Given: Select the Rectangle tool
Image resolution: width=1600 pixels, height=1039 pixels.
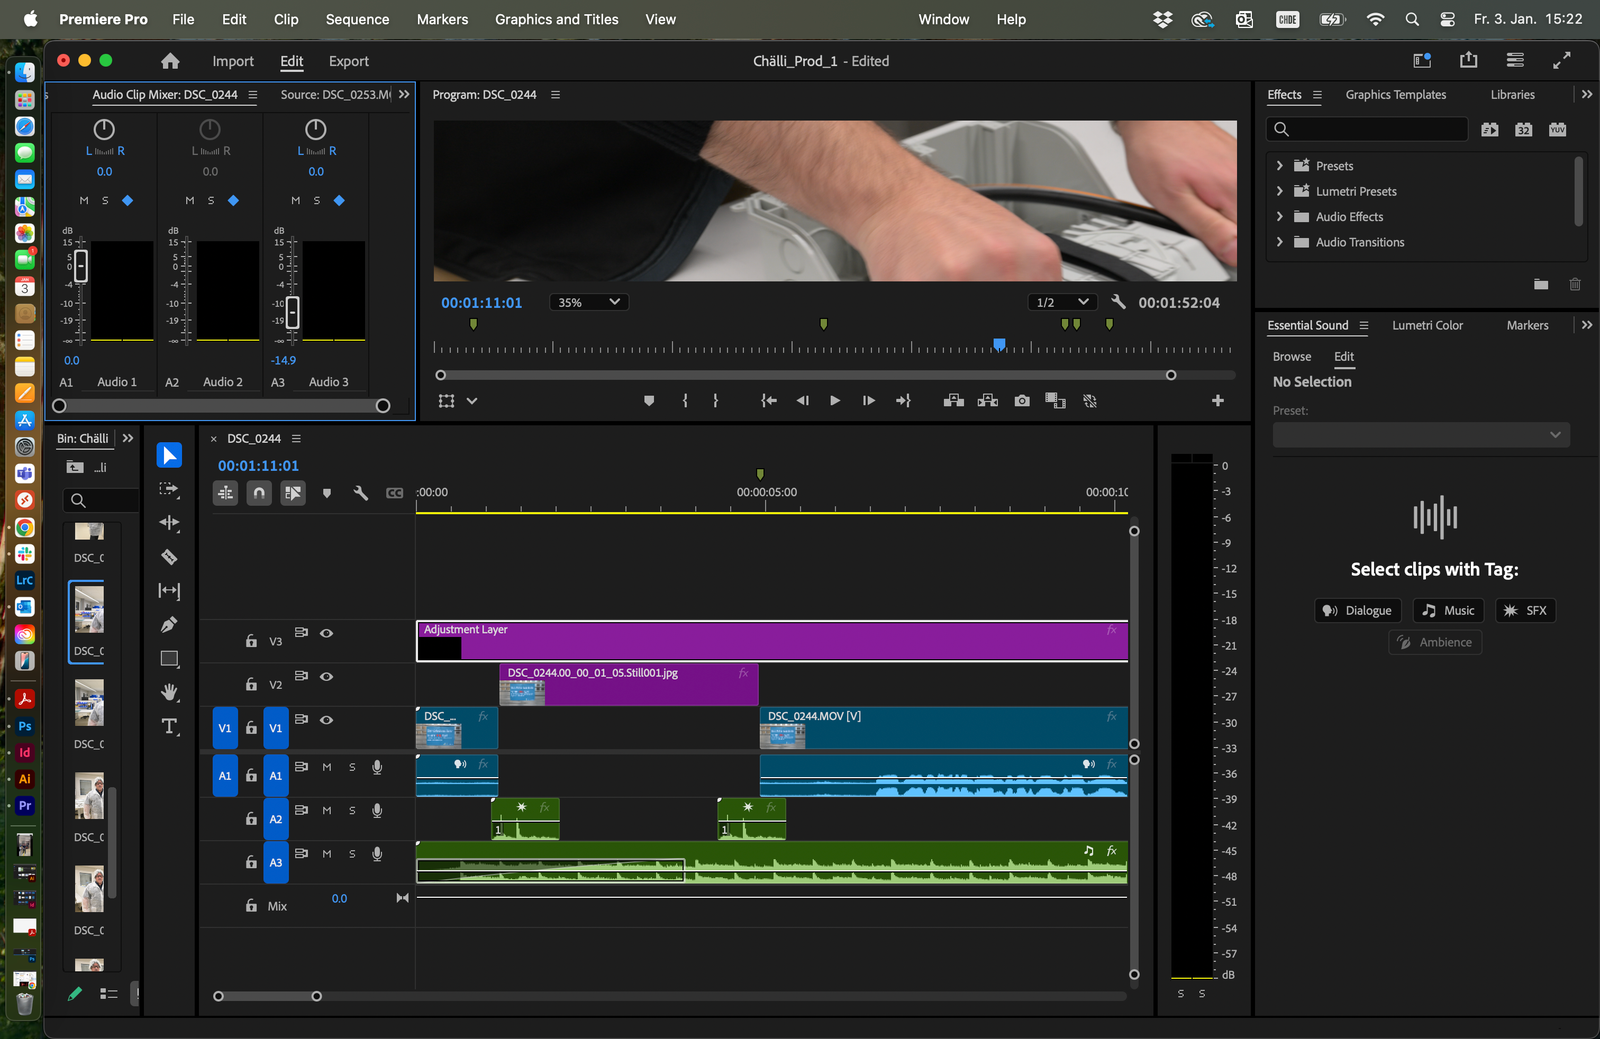Looking at the screenshot, I should pyautogui.click(x=169, y=659).
